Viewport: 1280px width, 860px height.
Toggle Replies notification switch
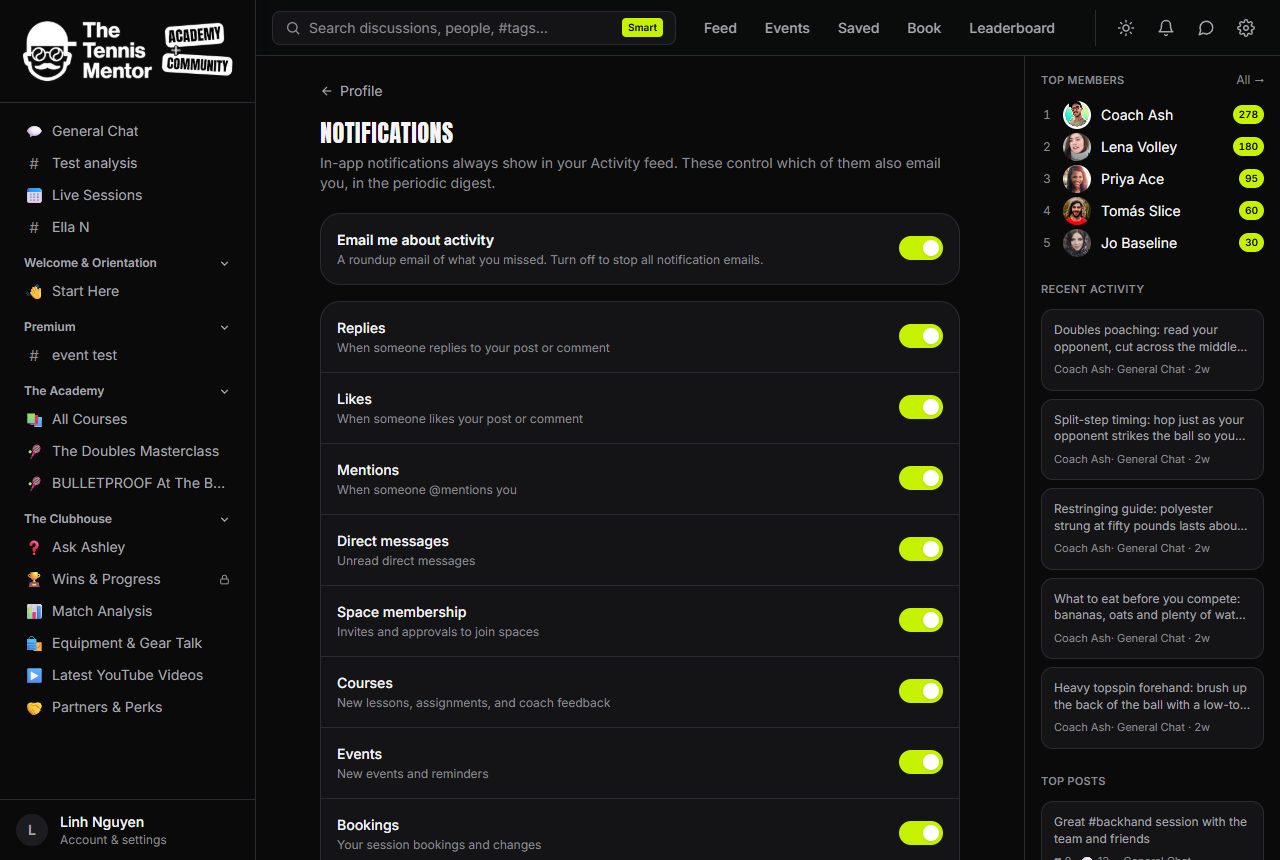921,336
